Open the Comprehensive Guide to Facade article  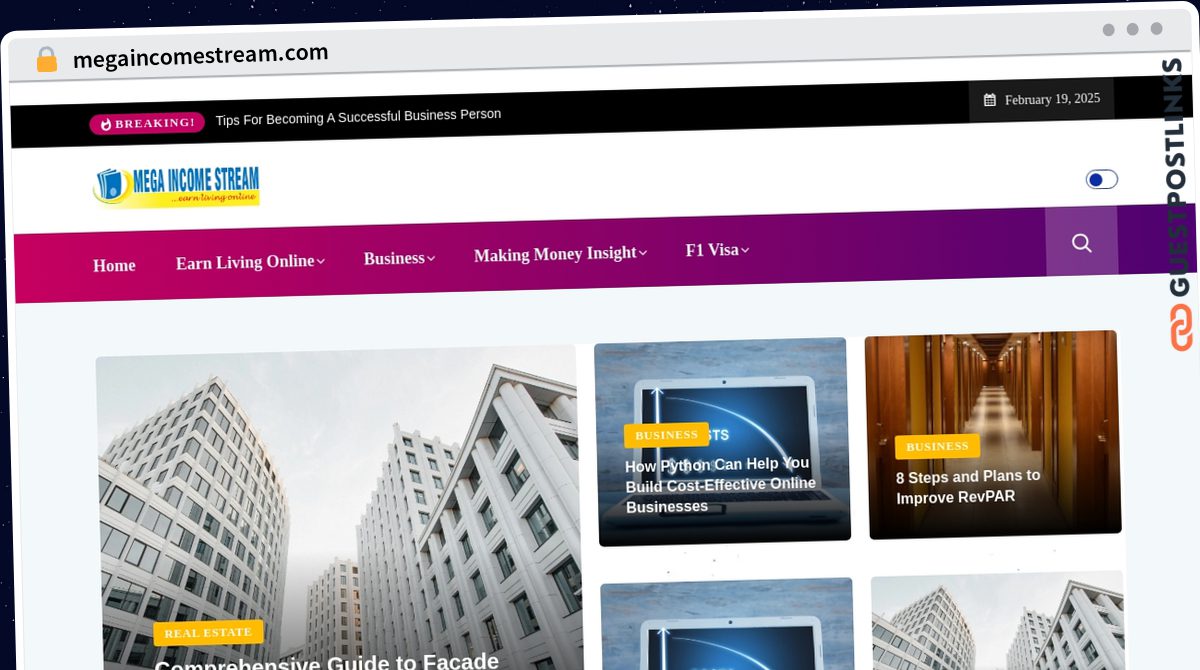click(327, 662)
